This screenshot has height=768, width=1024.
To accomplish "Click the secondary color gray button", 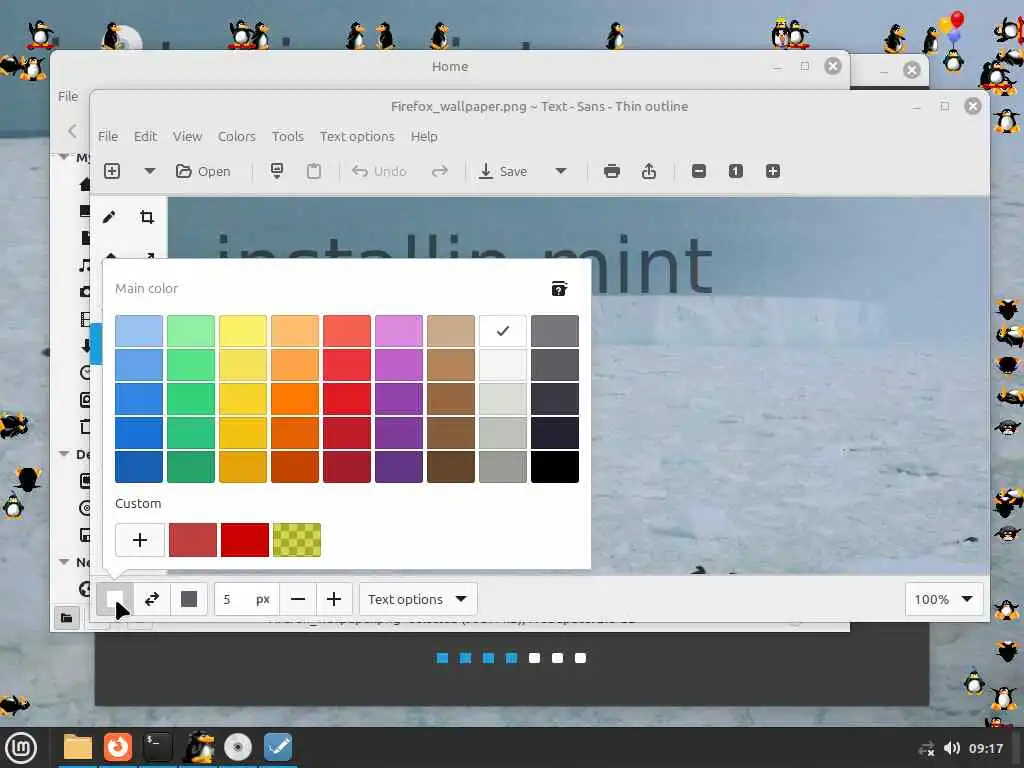I will click(x=189, y=599).
